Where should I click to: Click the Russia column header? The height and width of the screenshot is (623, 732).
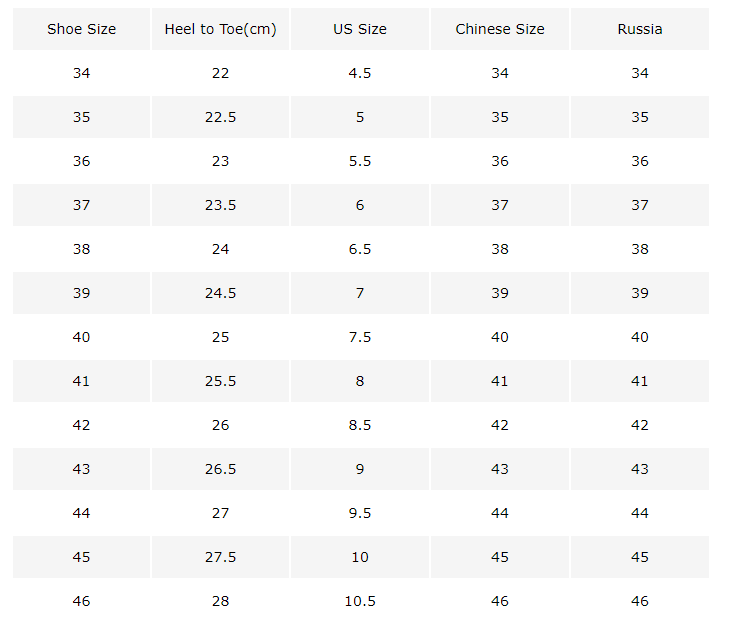tap(640, 29)
